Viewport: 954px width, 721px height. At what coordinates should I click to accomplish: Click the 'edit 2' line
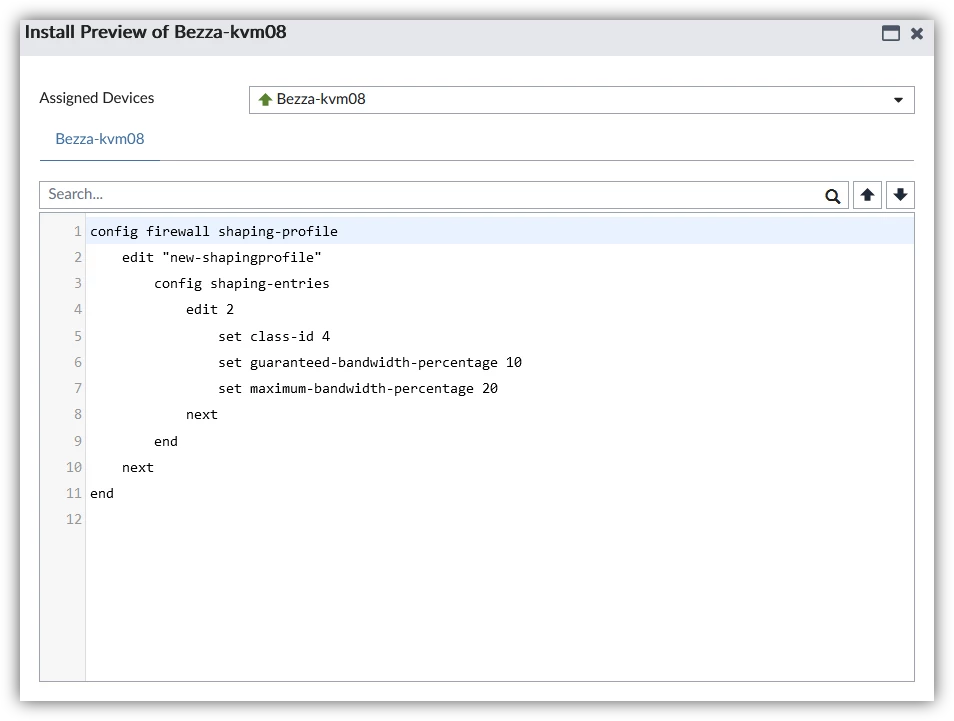tap(210, 310)
